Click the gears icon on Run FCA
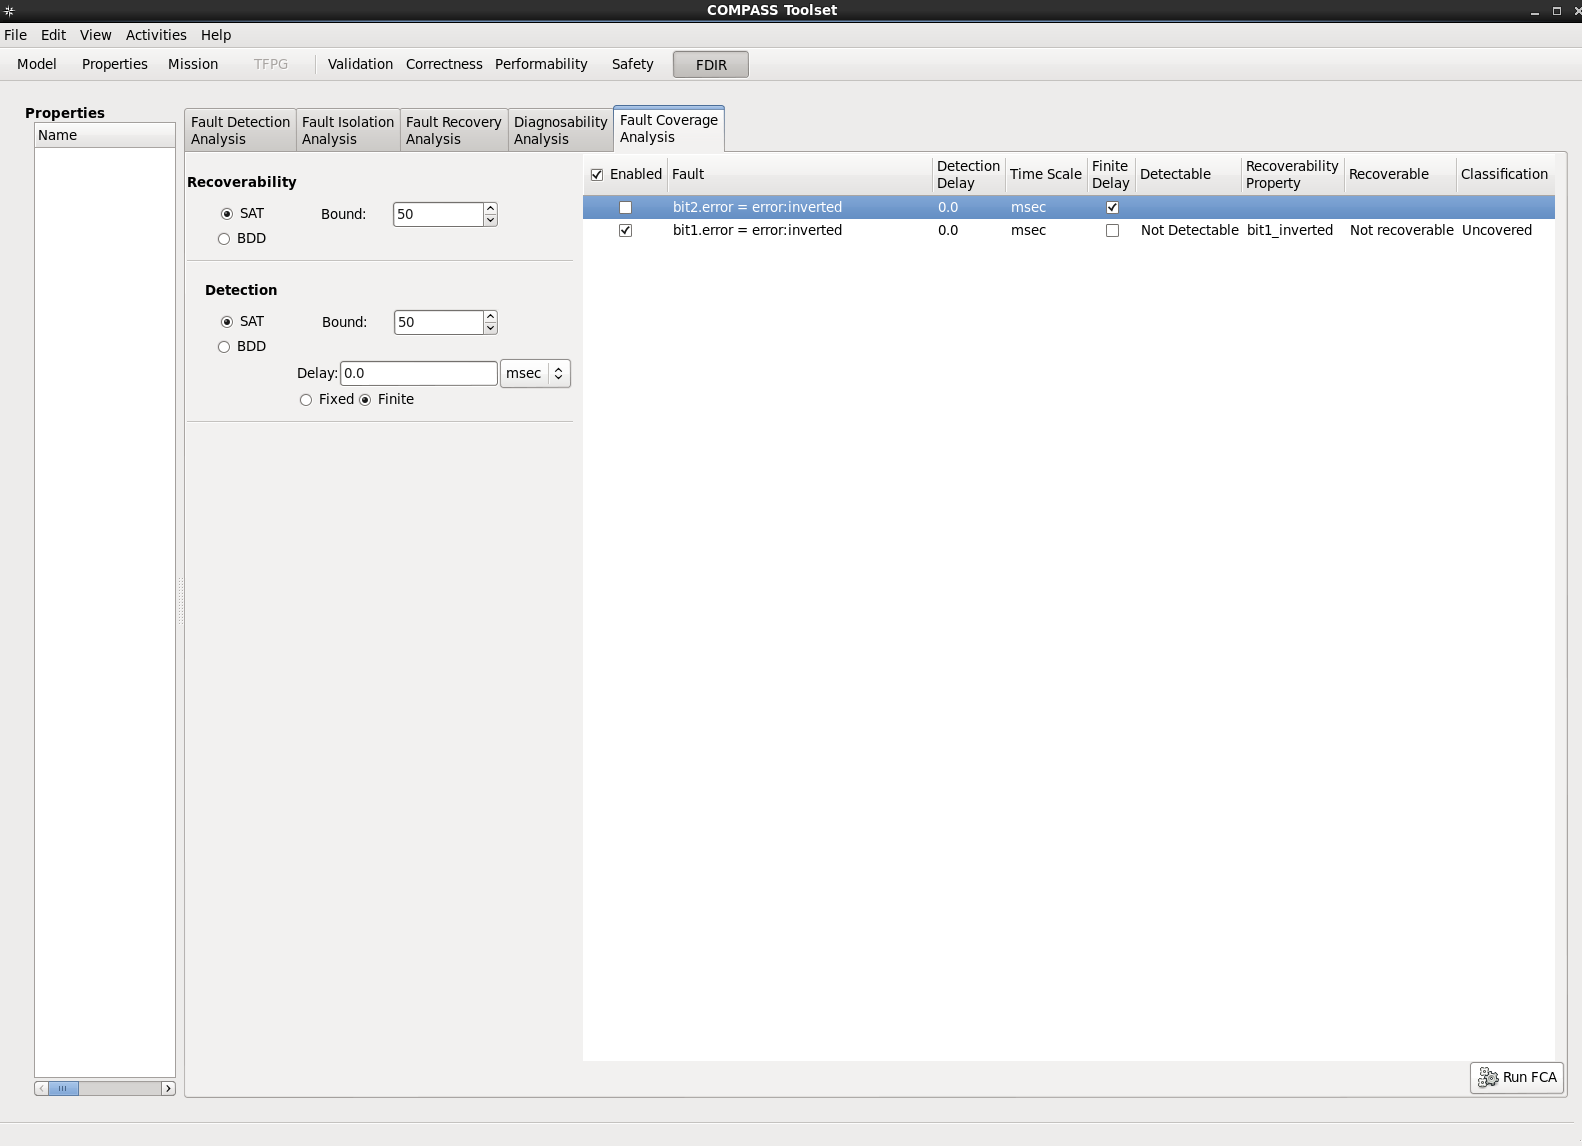This screenshot has width=1582, height=1146. coord(1488,1077)
